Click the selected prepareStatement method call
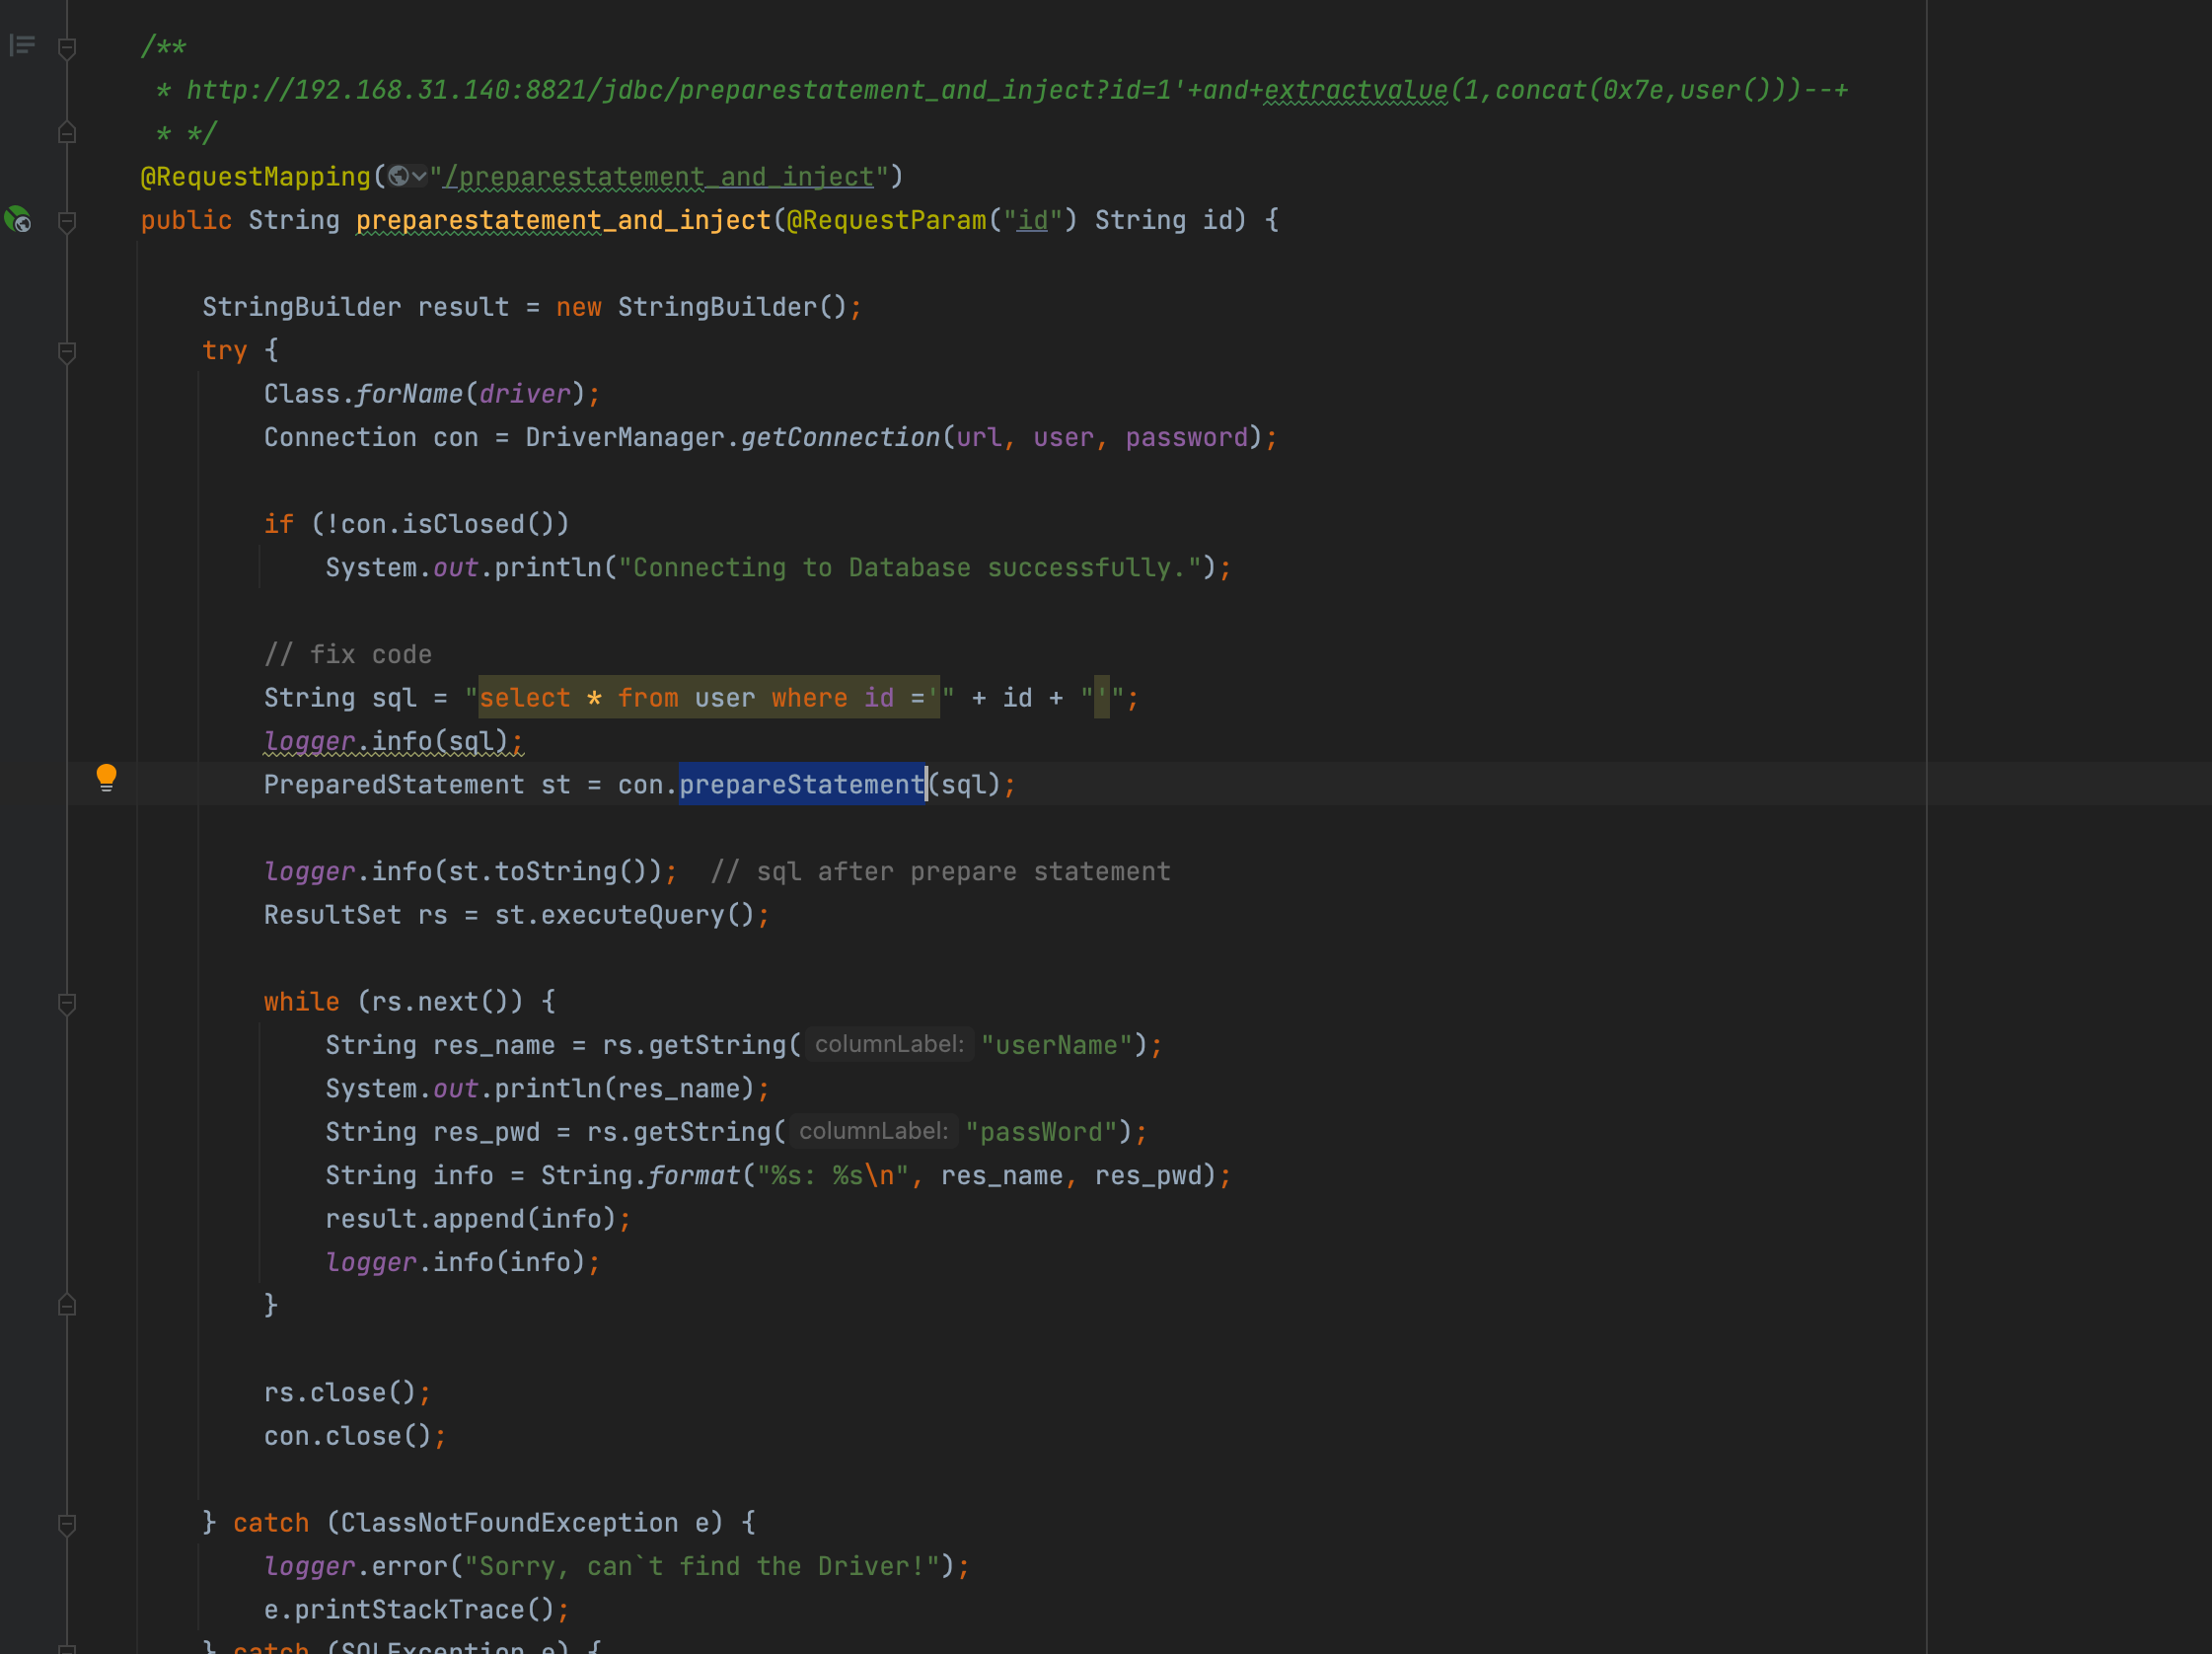 (801, 785)
